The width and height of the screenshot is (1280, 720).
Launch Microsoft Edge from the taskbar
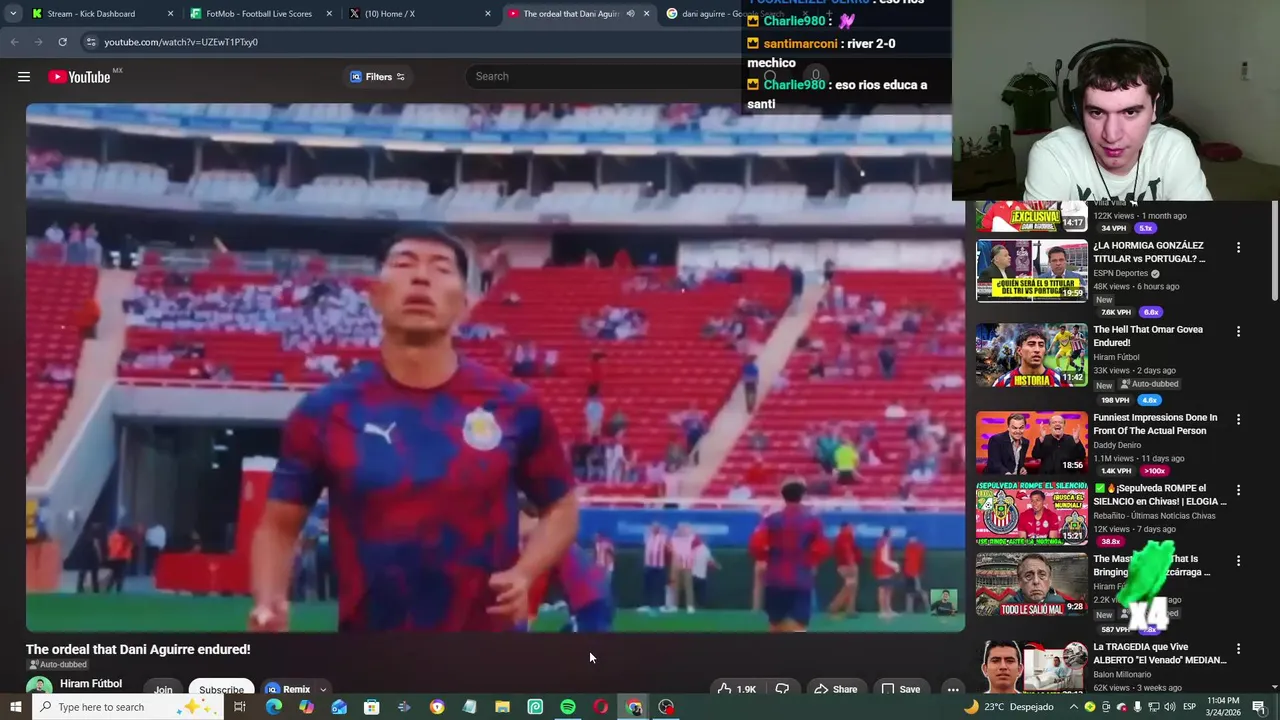tap(273, 707)
